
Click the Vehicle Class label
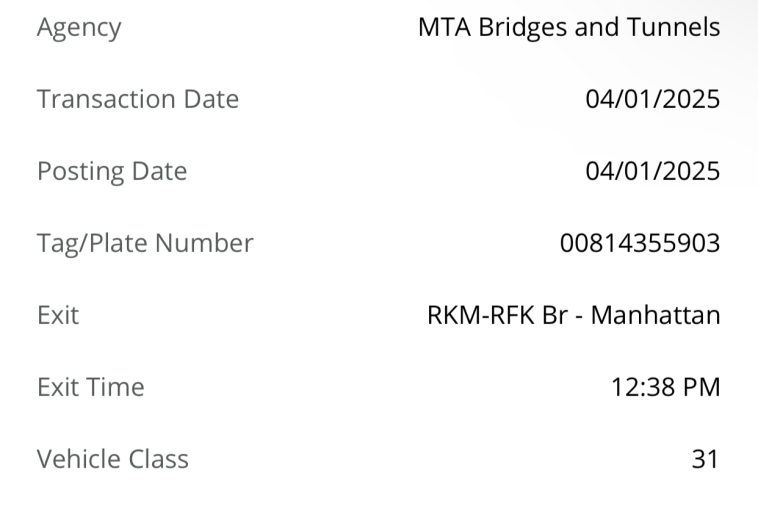click(x=113, y=459)
